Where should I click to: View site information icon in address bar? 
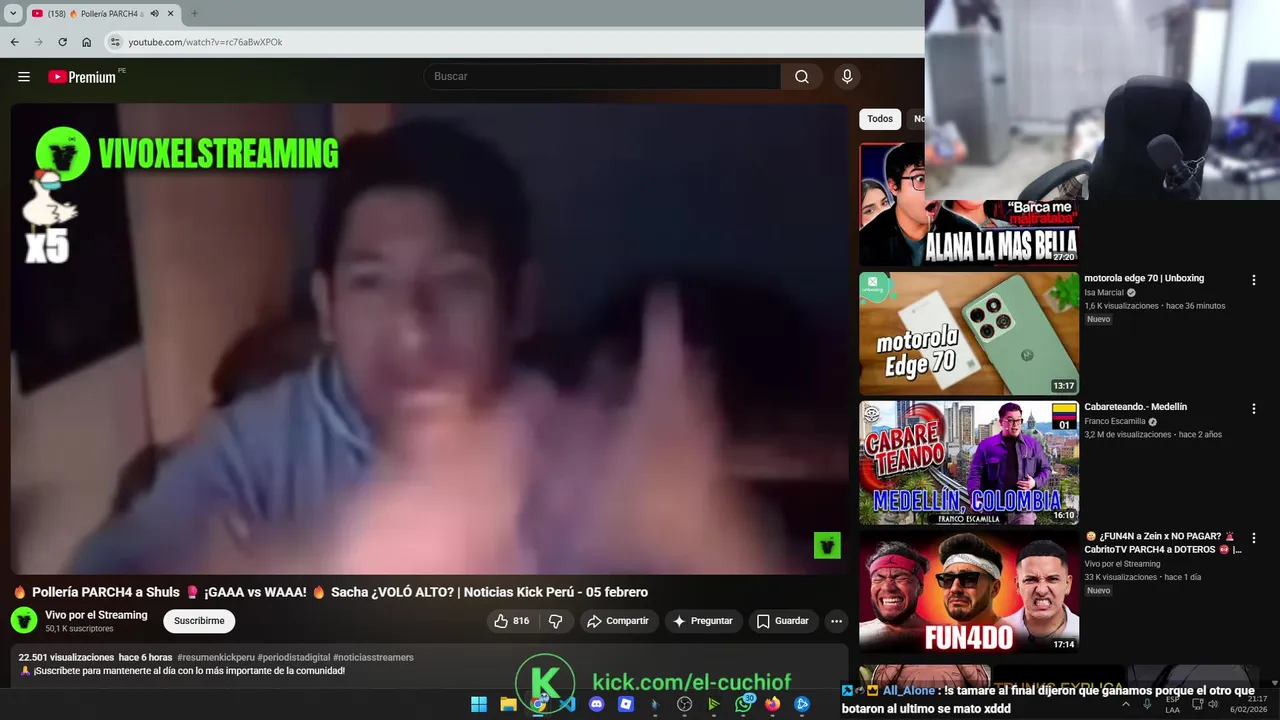tap(115, 42)
